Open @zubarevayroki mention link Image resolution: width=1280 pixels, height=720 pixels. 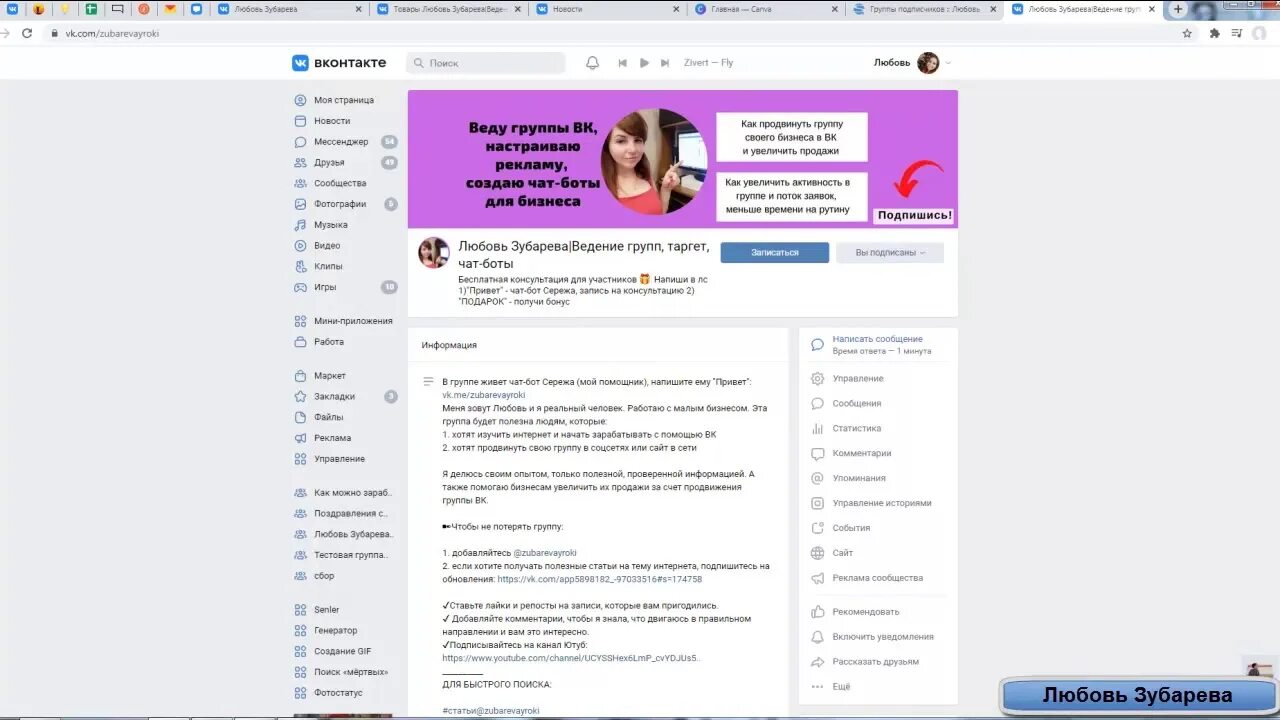click(x=545, y=553)
